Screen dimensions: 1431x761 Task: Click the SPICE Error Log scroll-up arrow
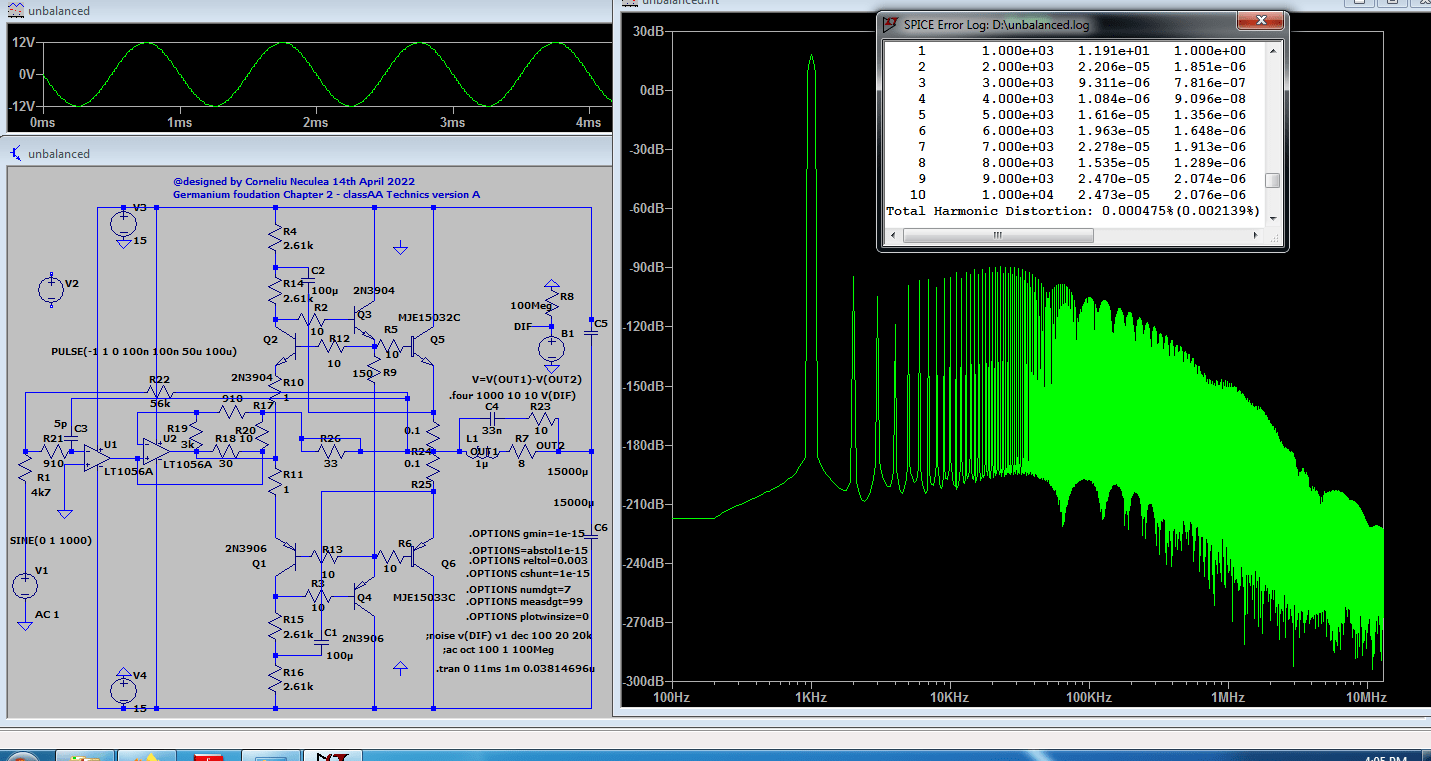coord(1272,51)
